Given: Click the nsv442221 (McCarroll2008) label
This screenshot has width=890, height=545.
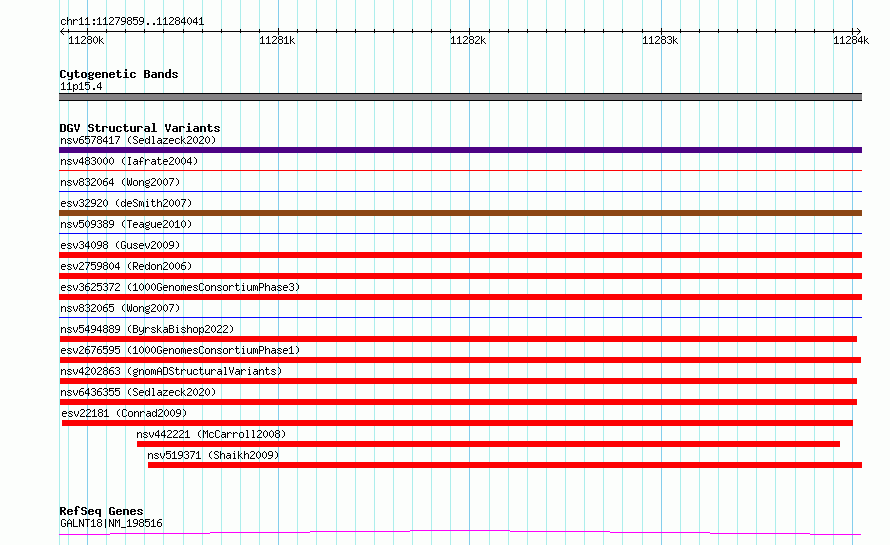Looking at the screenshot, I should click(211, 434).
